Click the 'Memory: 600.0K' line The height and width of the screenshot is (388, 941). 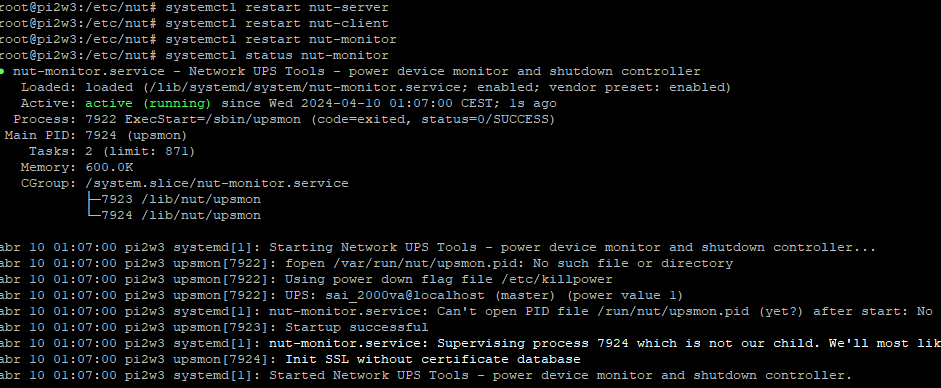point(77,167)
